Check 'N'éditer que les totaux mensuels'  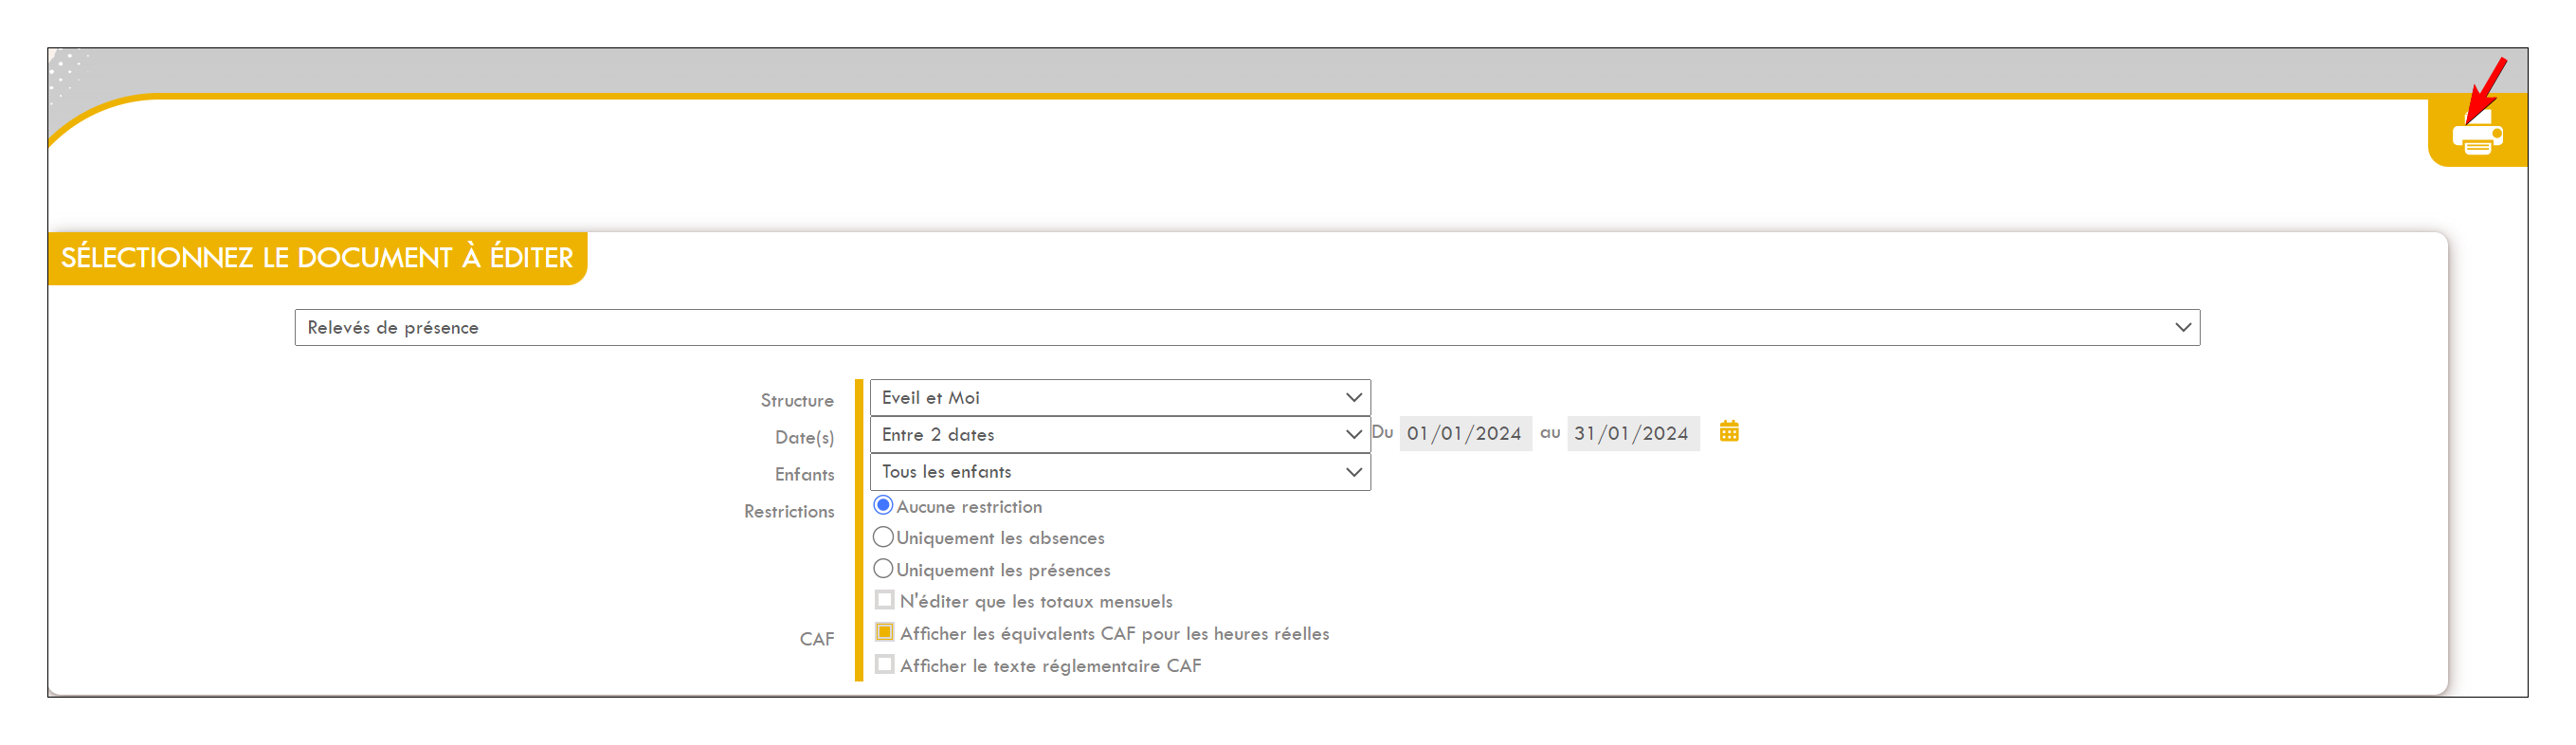tap(884, 600)
